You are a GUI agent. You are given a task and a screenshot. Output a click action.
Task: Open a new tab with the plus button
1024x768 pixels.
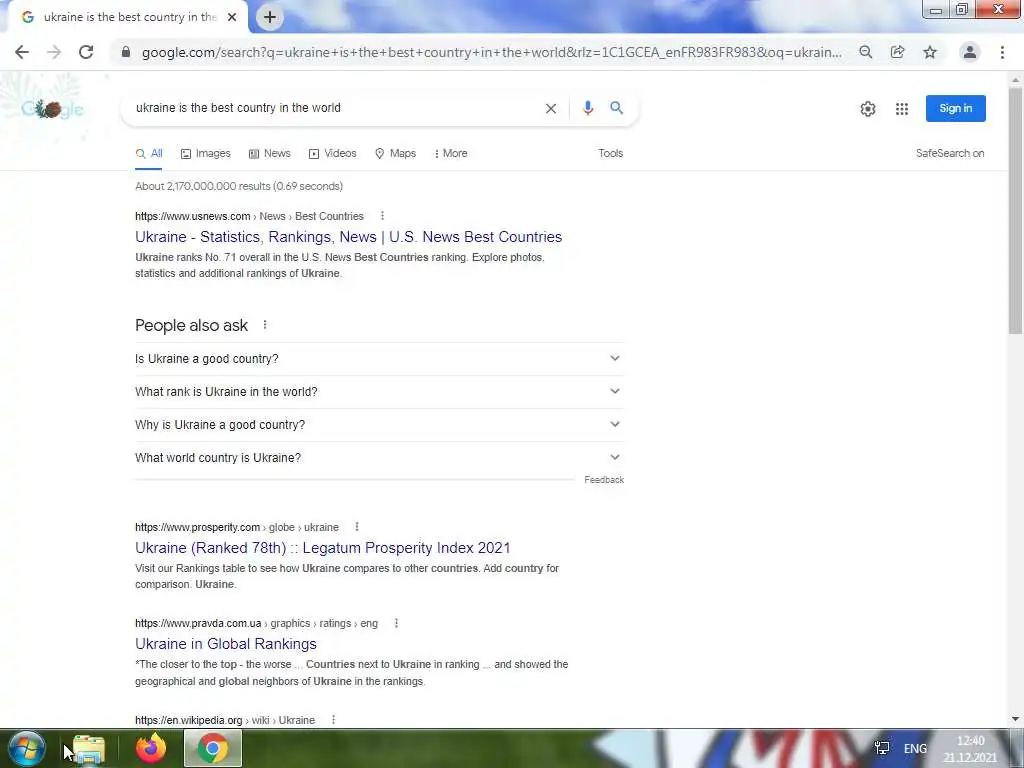pos(270,17)
